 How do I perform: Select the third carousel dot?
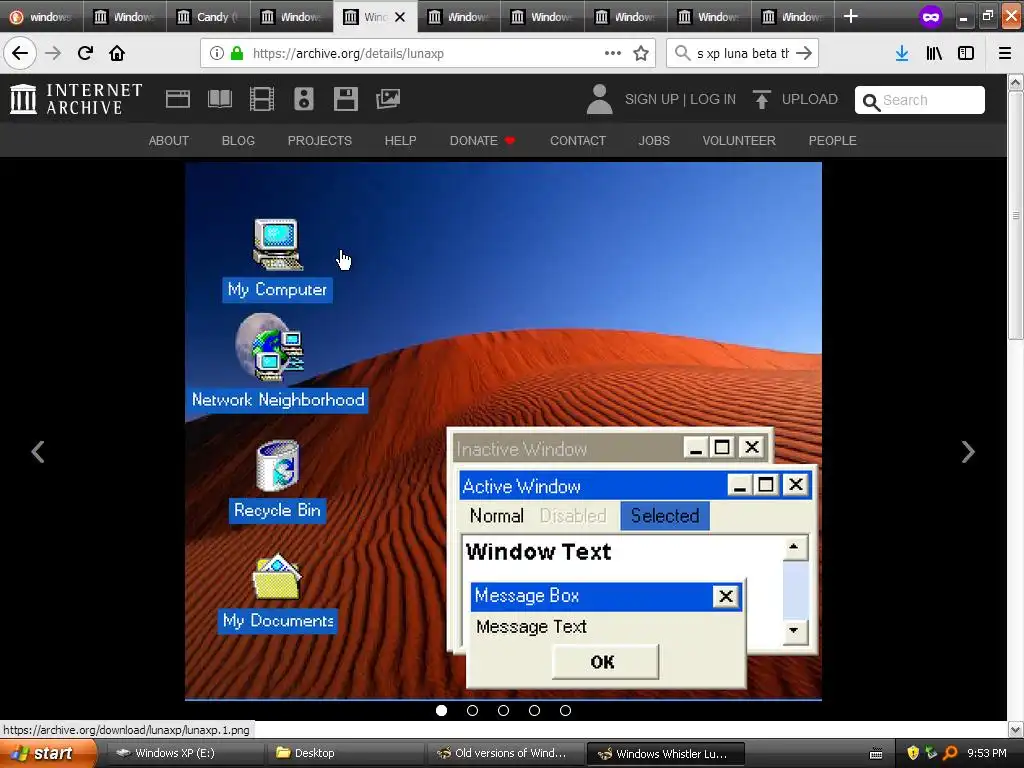point(504,711)
